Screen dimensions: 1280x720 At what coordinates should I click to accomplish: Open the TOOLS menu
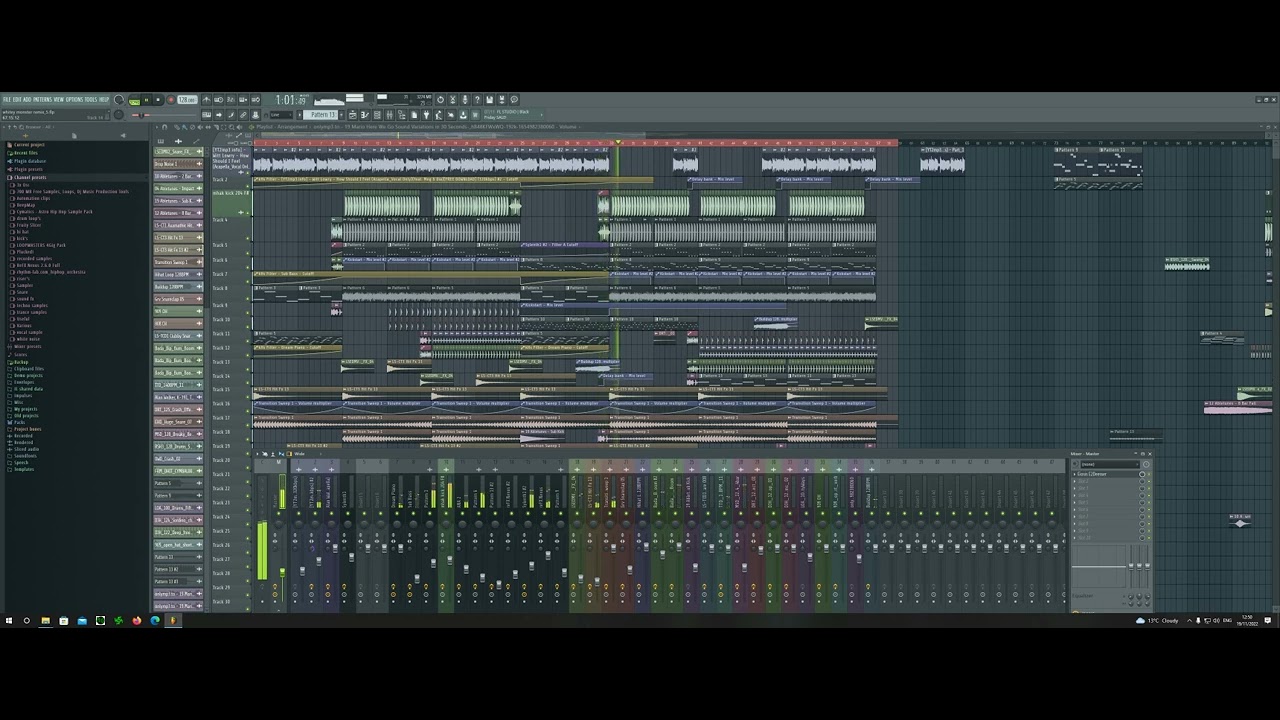point(91,100)
